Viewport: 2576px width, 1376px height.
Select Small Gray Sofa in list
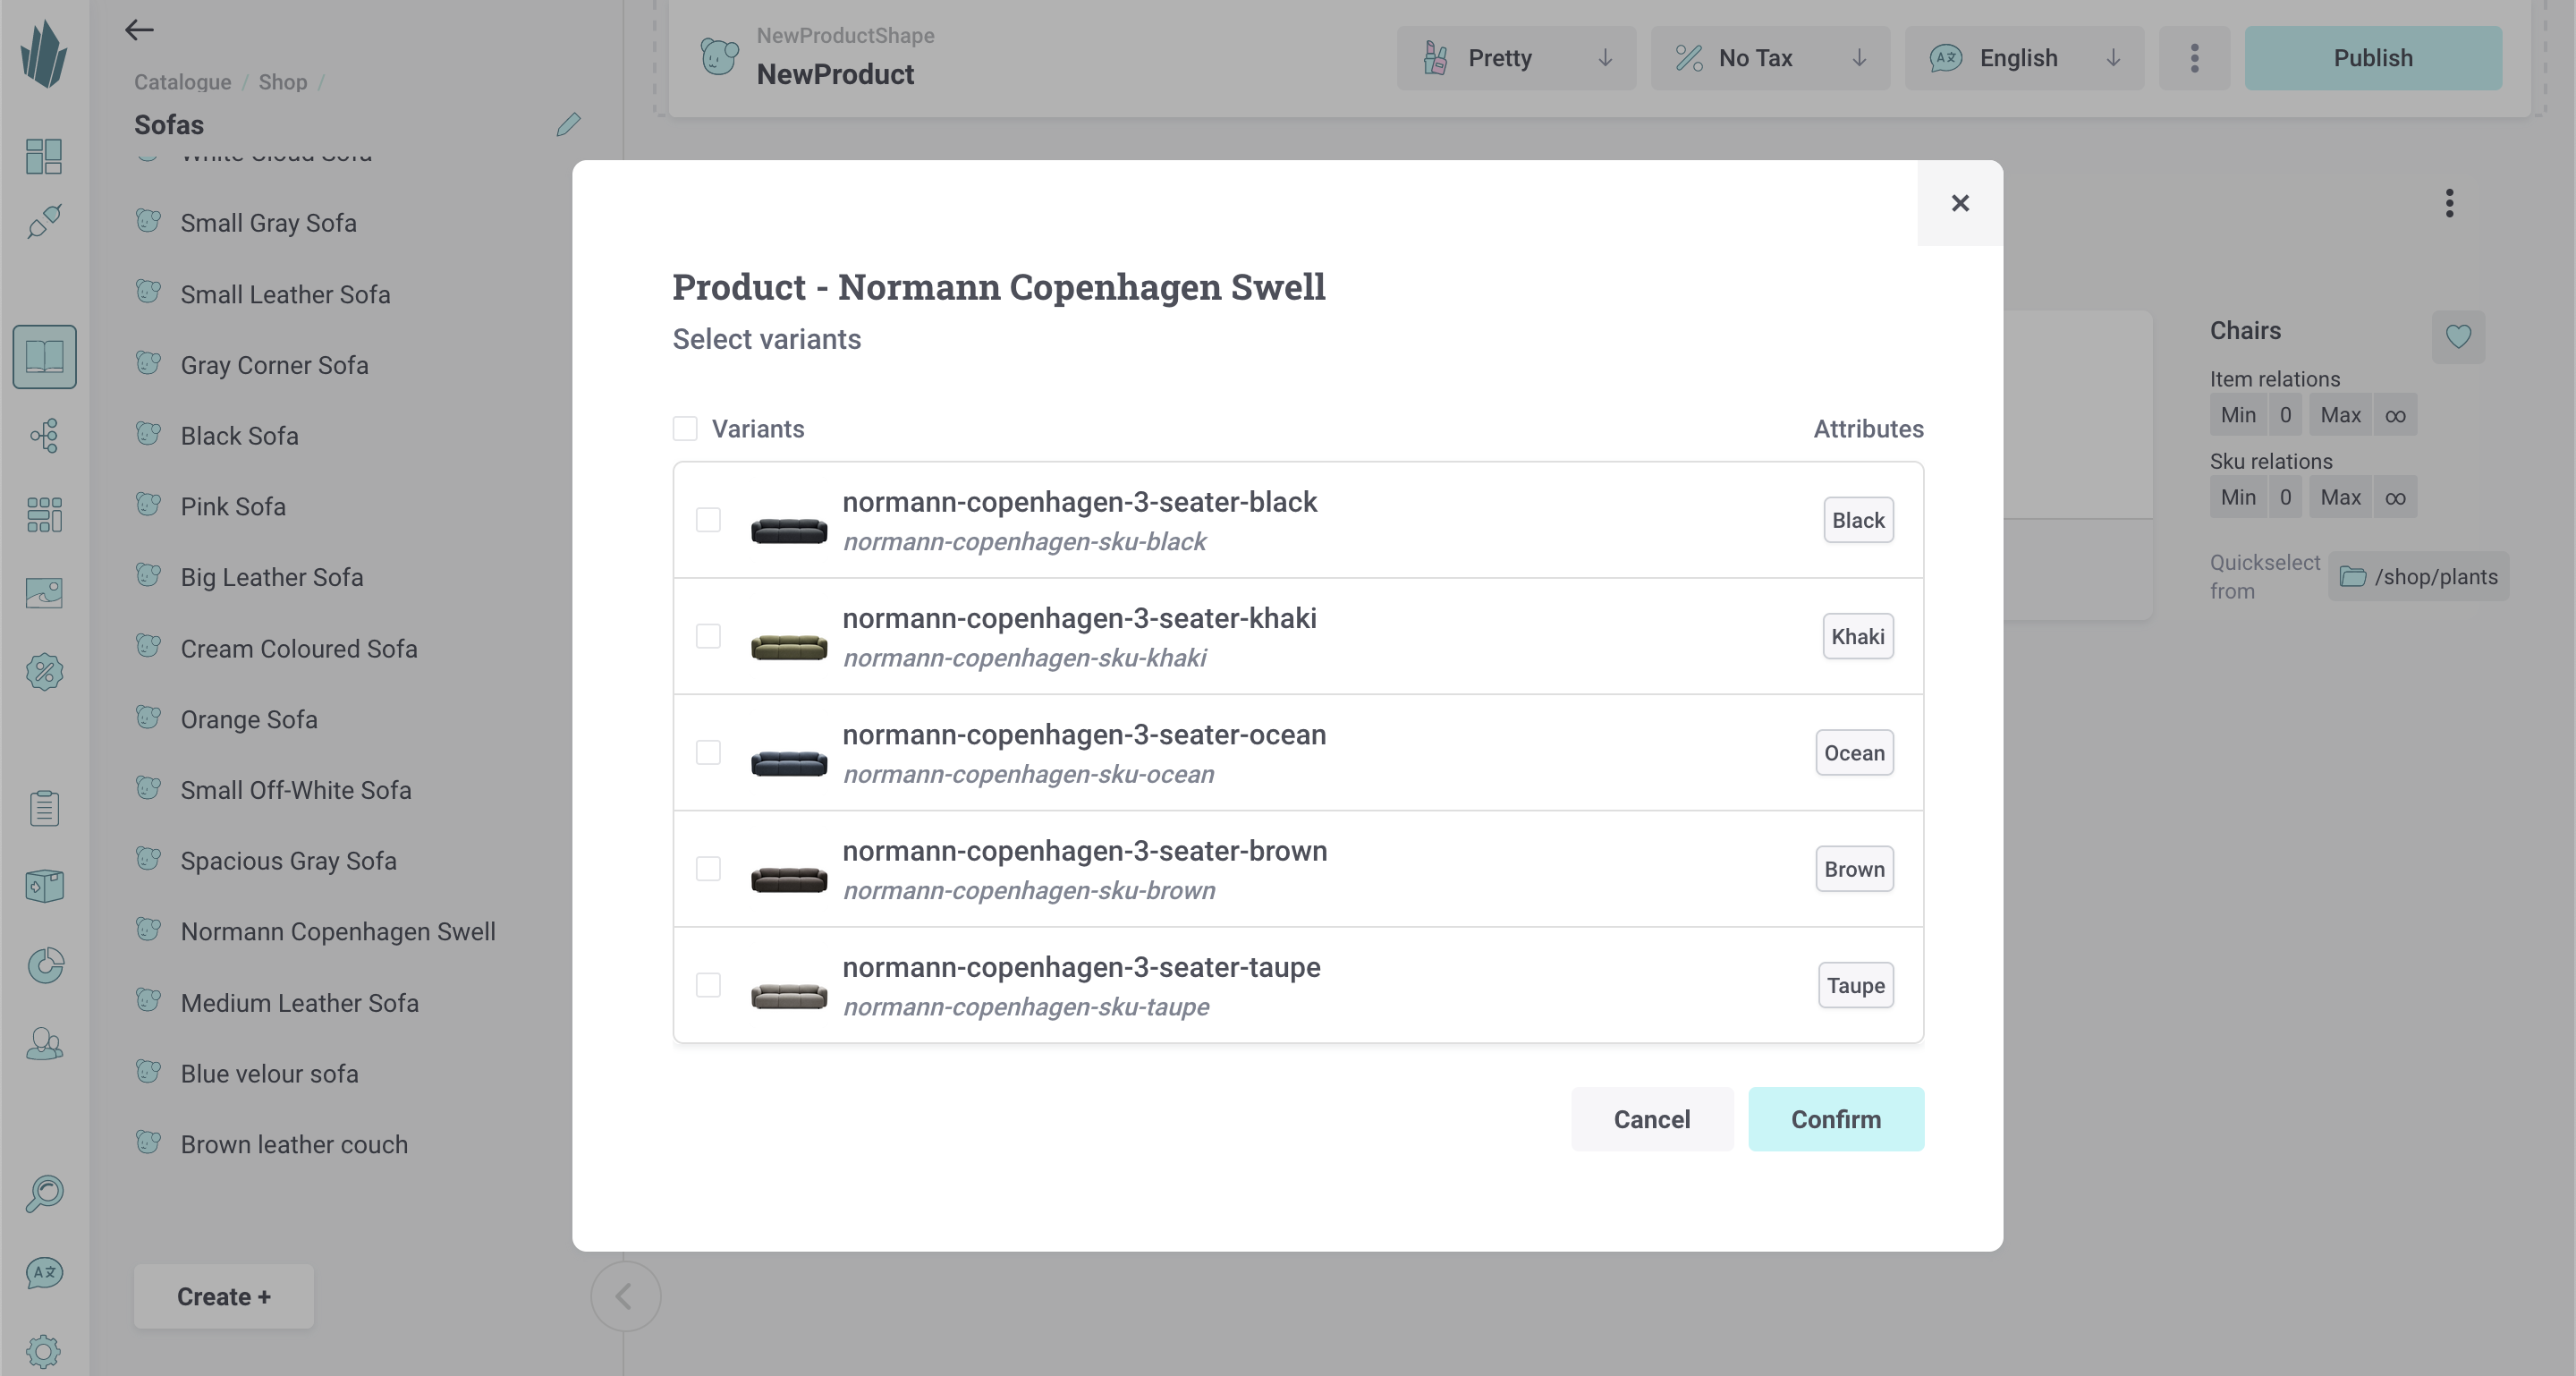coord(268,223)
